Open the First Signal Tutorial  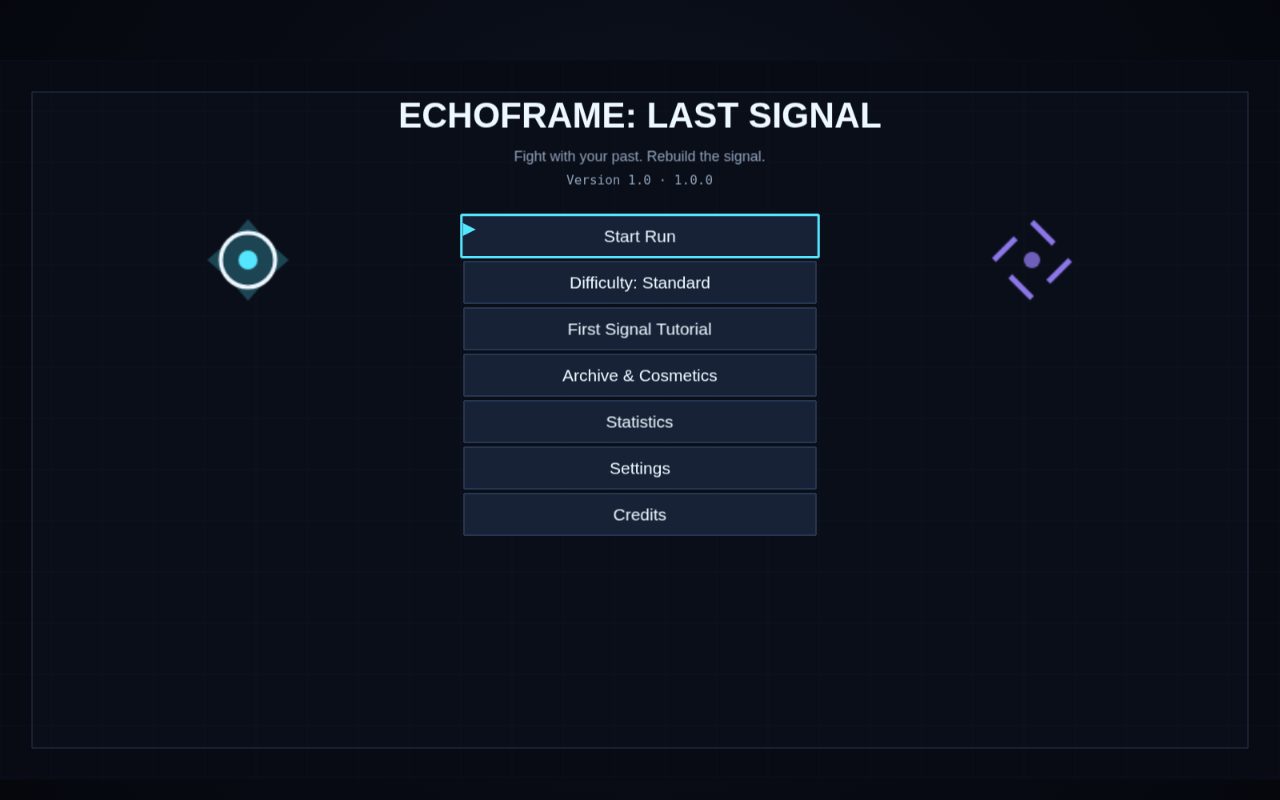640,329
